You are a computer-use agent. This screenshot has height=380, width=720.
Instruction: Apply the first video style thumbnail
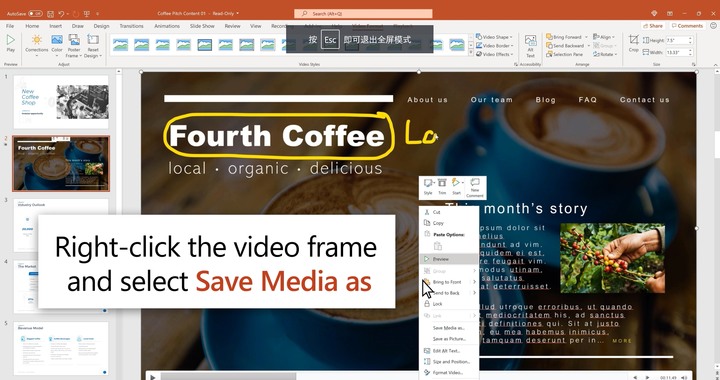pyautogui.click(x=120, y=45)
